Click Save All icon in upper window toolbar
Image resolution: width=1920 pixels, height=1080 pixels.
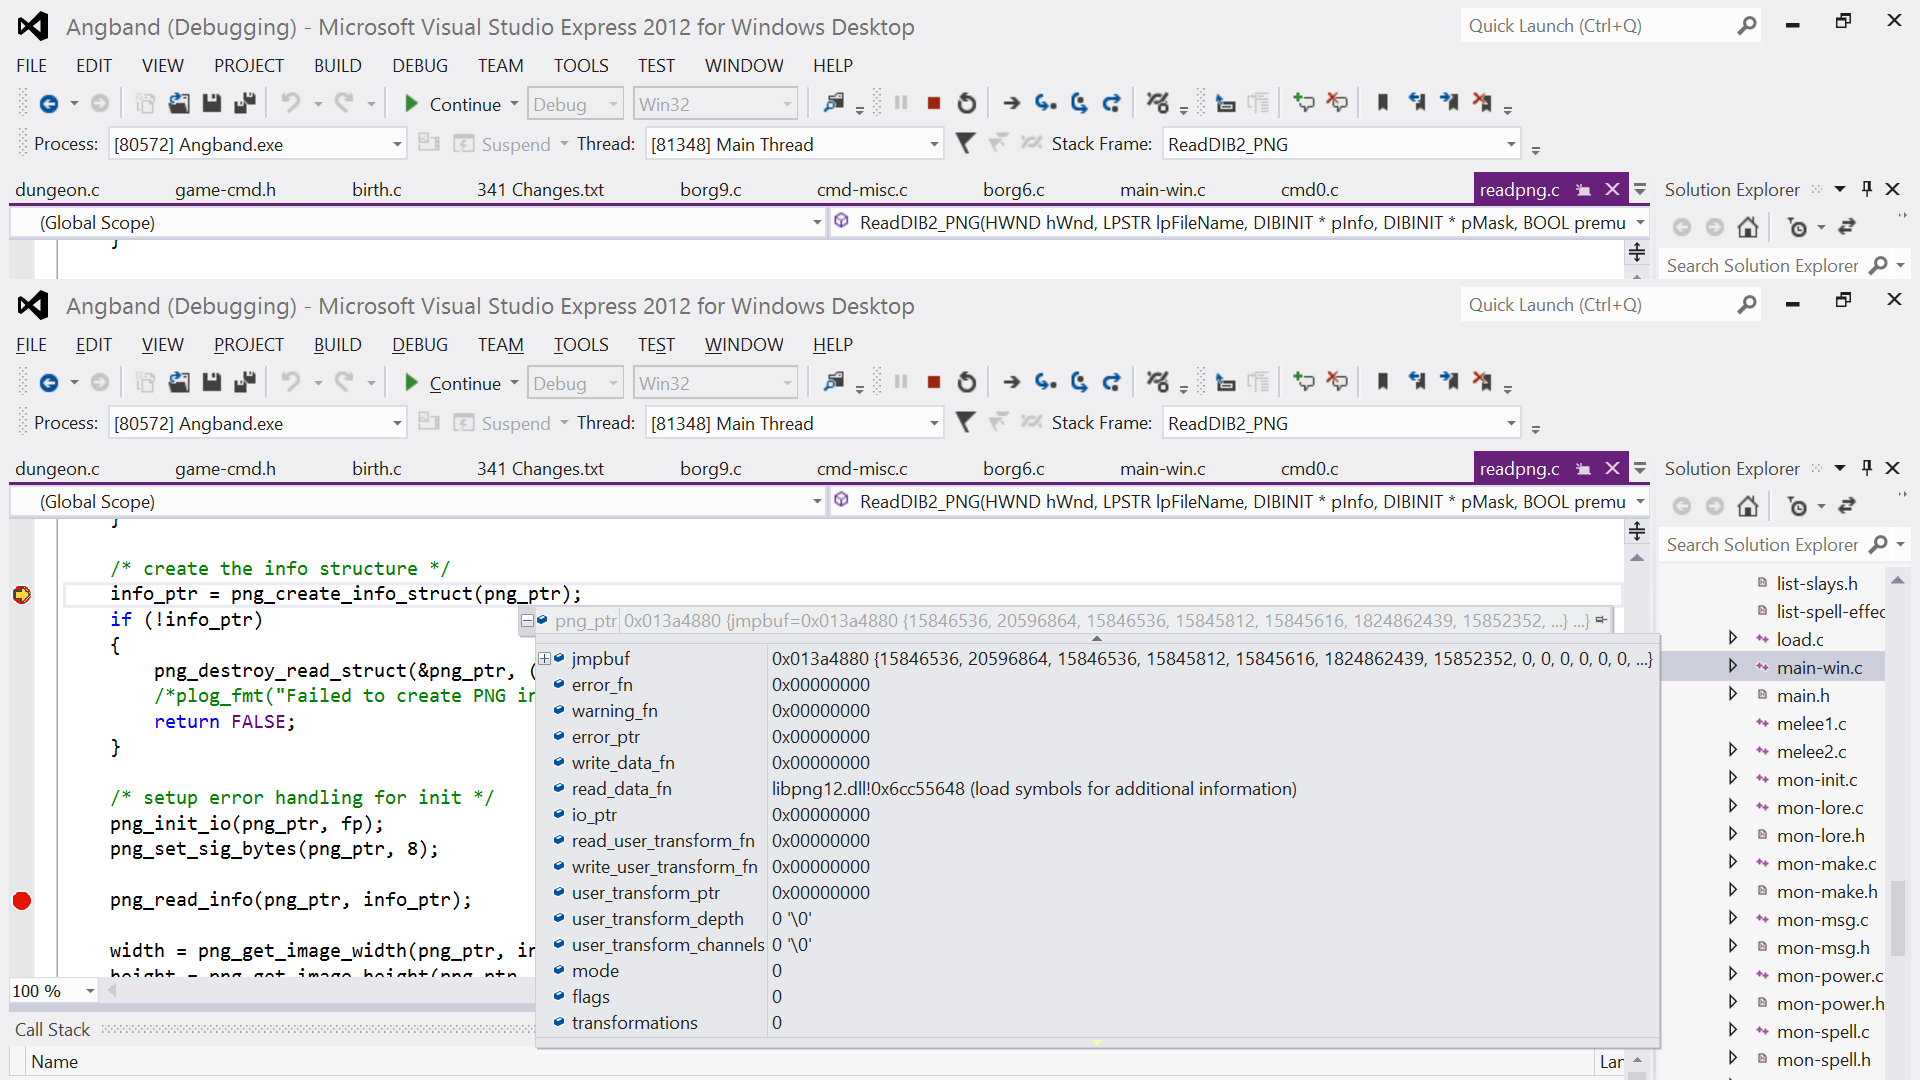coord(244,104)
